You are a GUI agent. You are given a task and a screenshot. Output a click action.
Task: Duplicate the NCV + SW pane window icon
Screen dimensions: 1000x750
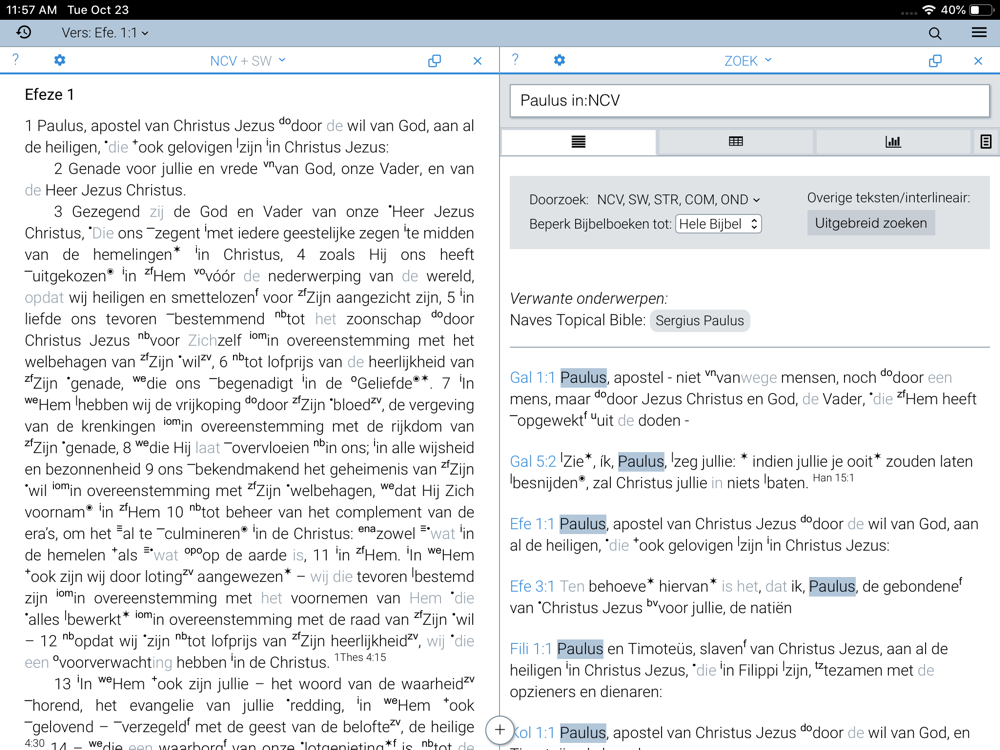pos(434,61)
